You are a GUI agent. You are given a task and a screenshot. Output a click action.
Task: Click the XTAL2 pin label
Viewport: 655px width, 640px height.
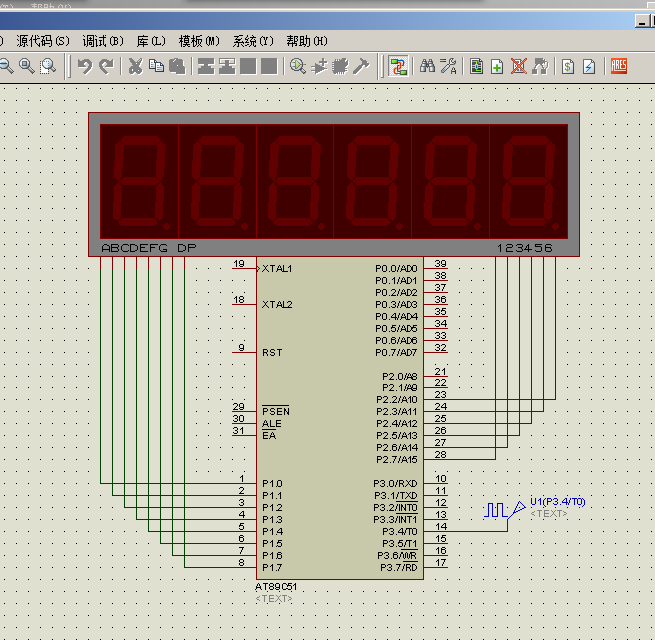pyautogui.click(x=277, y=305)
